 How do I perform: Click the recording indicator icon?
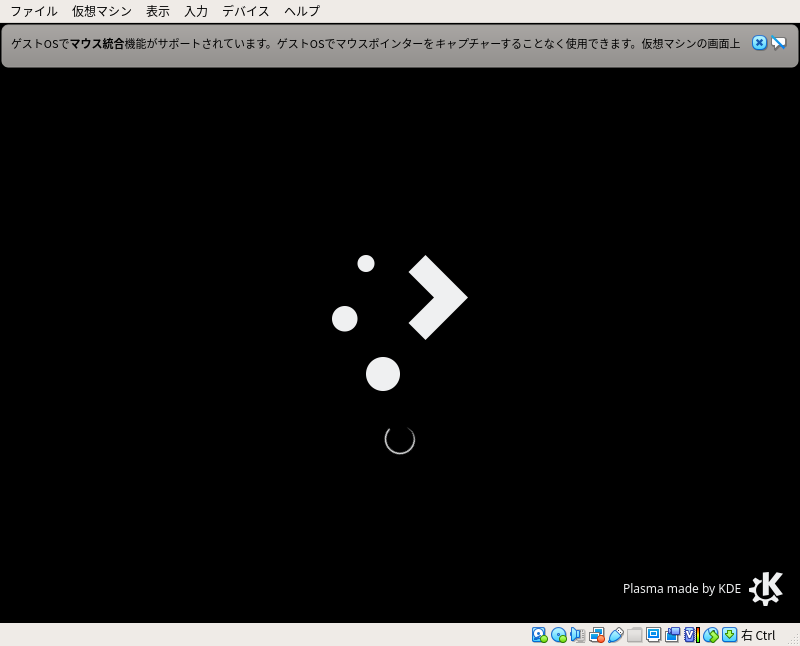point(671,635)
